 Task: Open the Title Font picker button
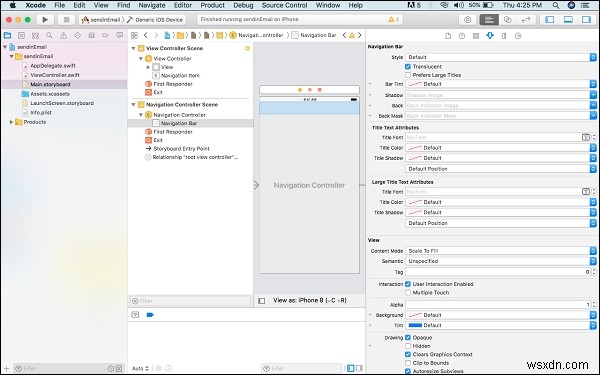[x=585, y=137]
